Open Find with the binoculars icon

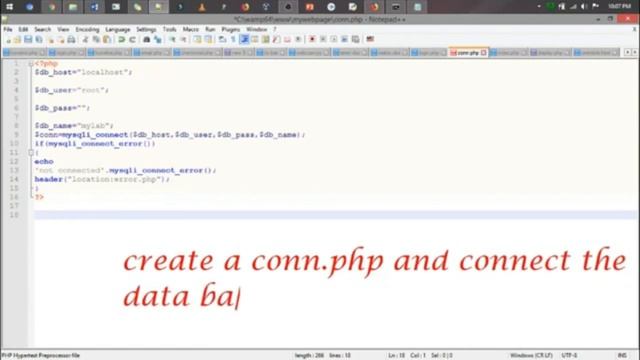147,40
